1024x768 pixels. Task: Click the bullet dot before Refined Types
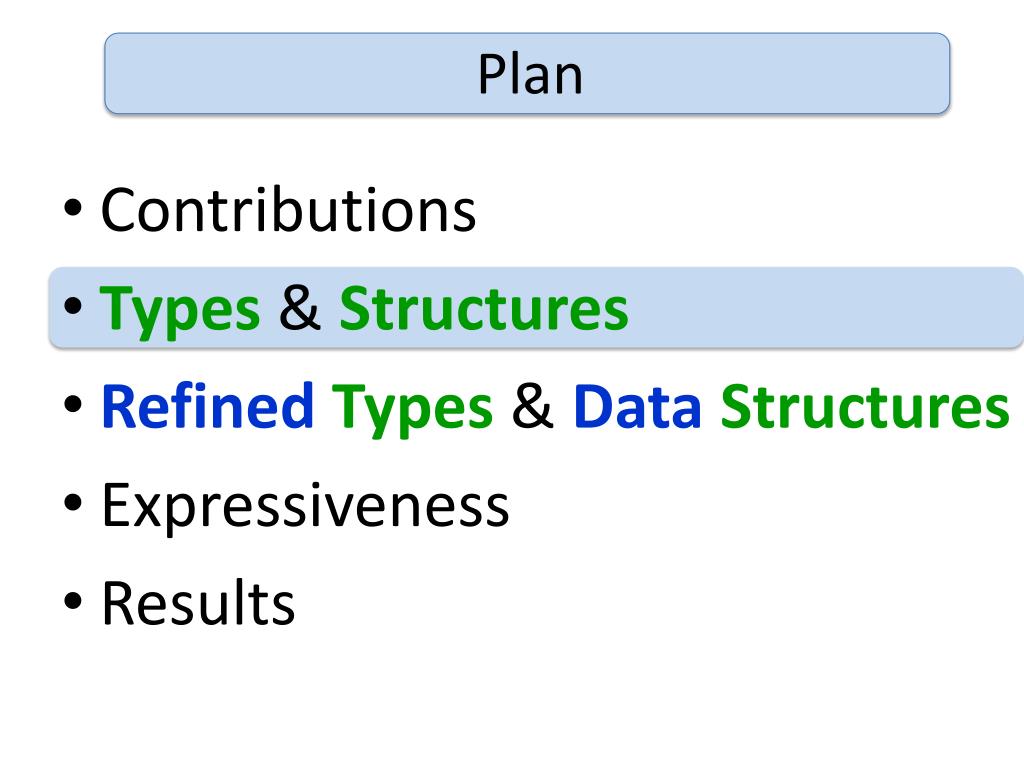pyautogui.click(x=73, y=404)
